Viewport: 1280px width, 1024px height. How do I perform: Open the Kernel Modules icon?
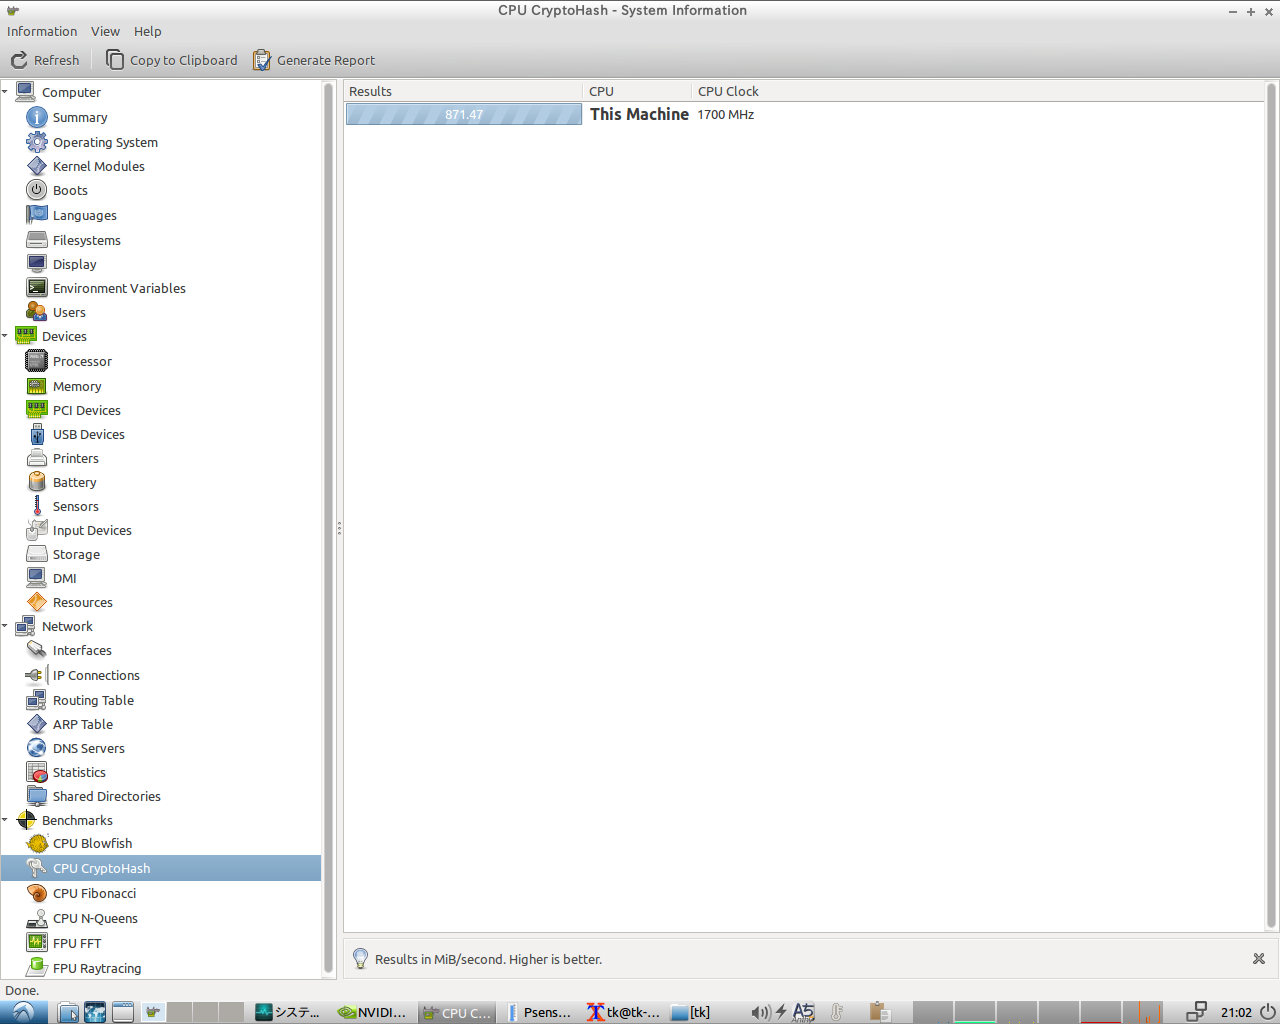coord(37,166)
